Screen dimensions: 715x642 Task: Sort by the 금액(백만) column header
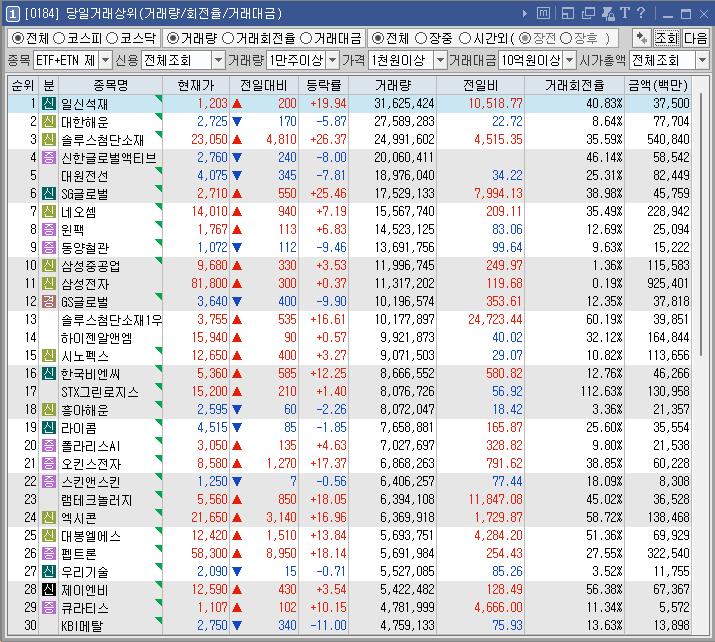click(658, 85)
